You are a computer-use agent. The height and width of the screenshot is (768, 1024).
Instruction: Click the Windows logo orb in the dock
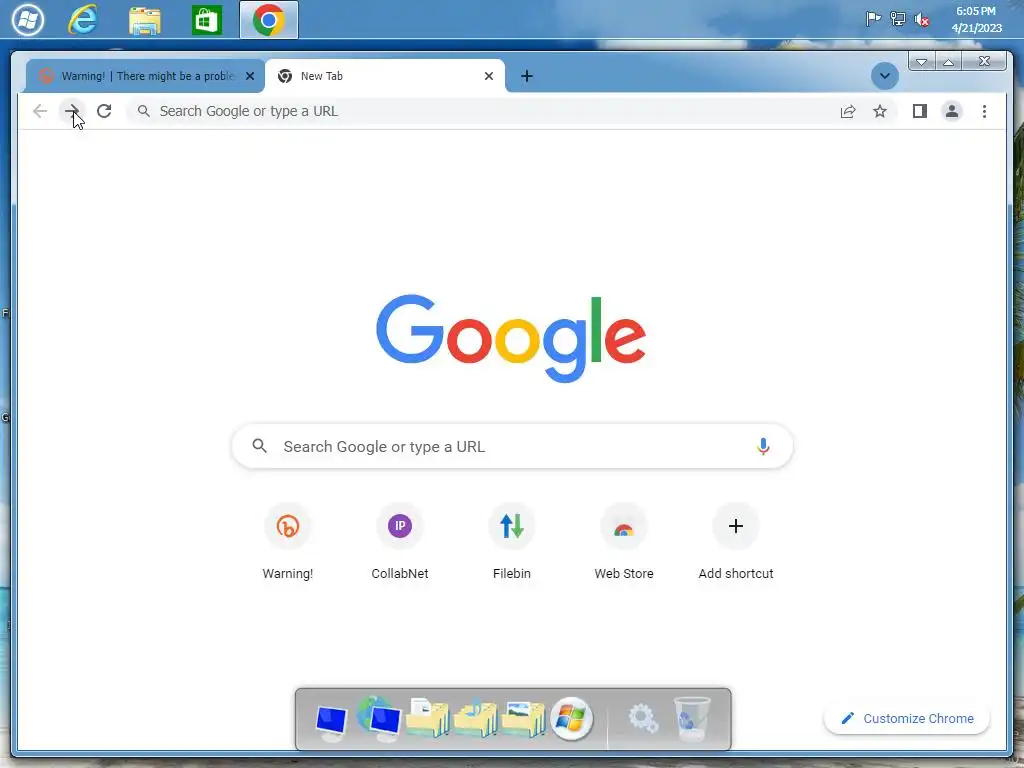[571, 719]
